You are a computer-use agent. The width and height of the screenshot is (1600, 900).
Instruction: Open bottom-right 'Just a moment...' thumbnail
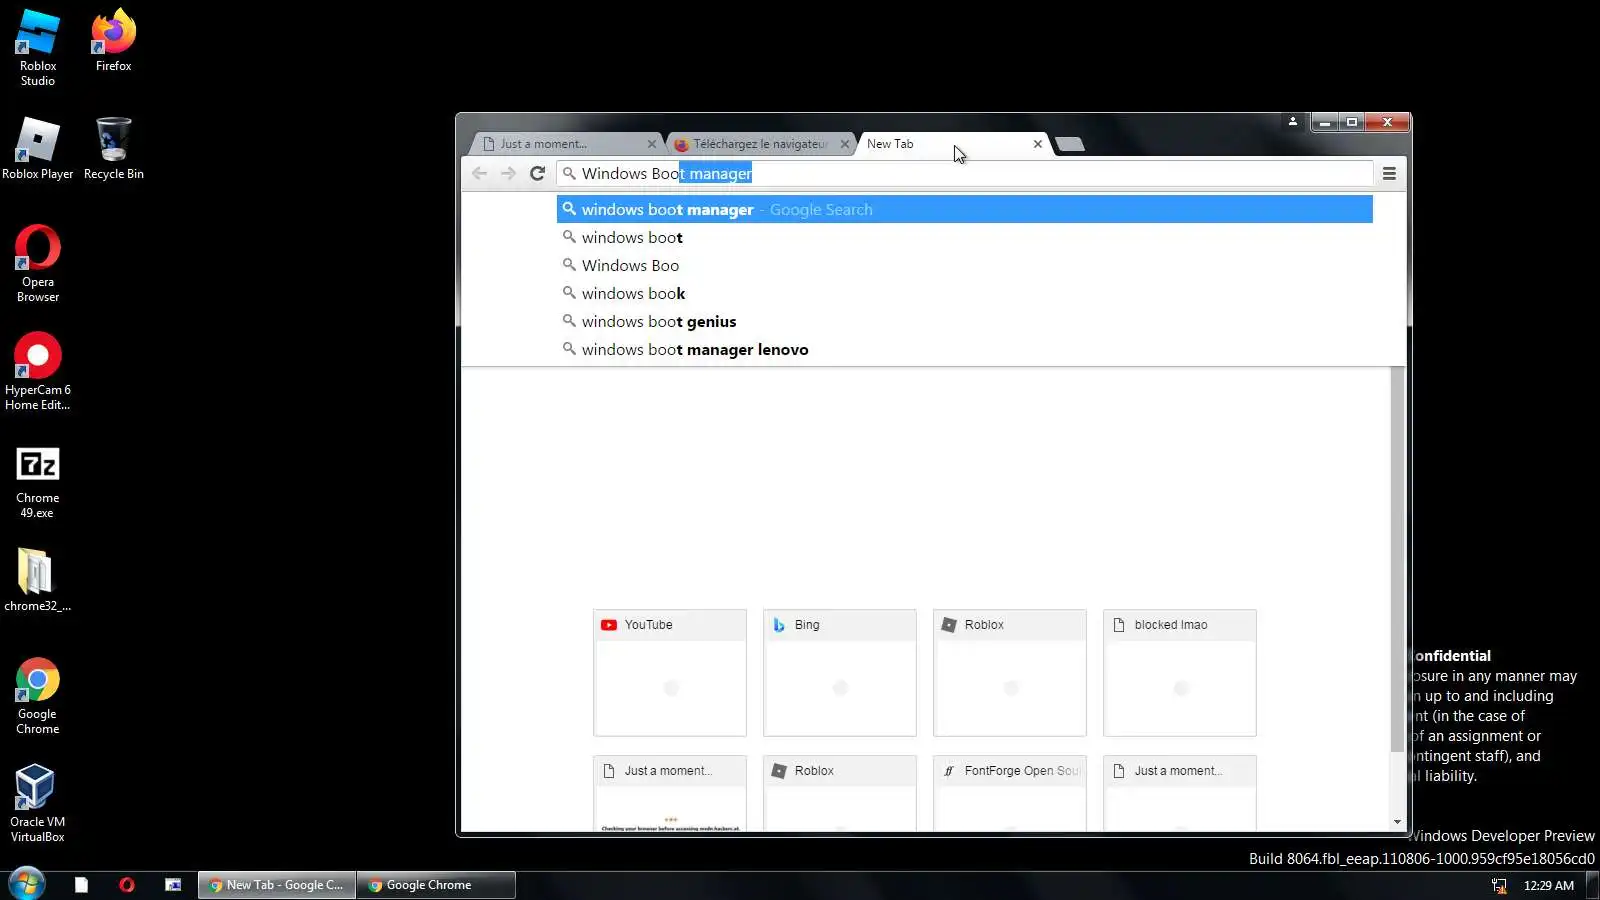point(1180,793)
